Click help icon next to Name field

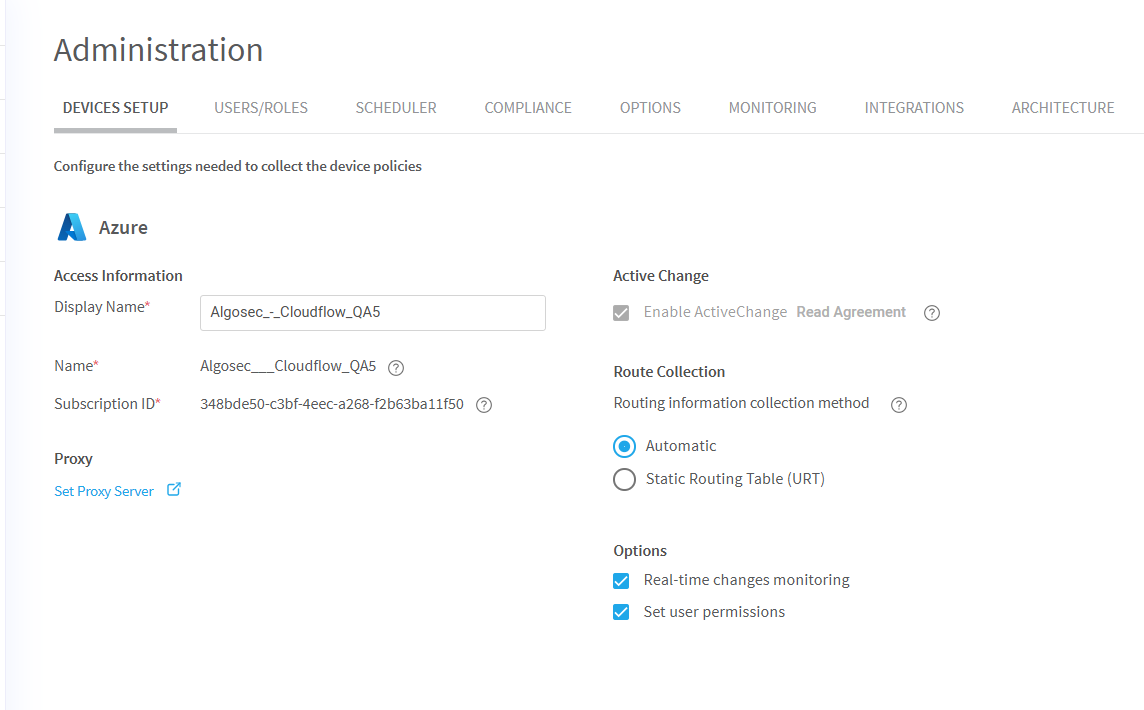(396, 367)
